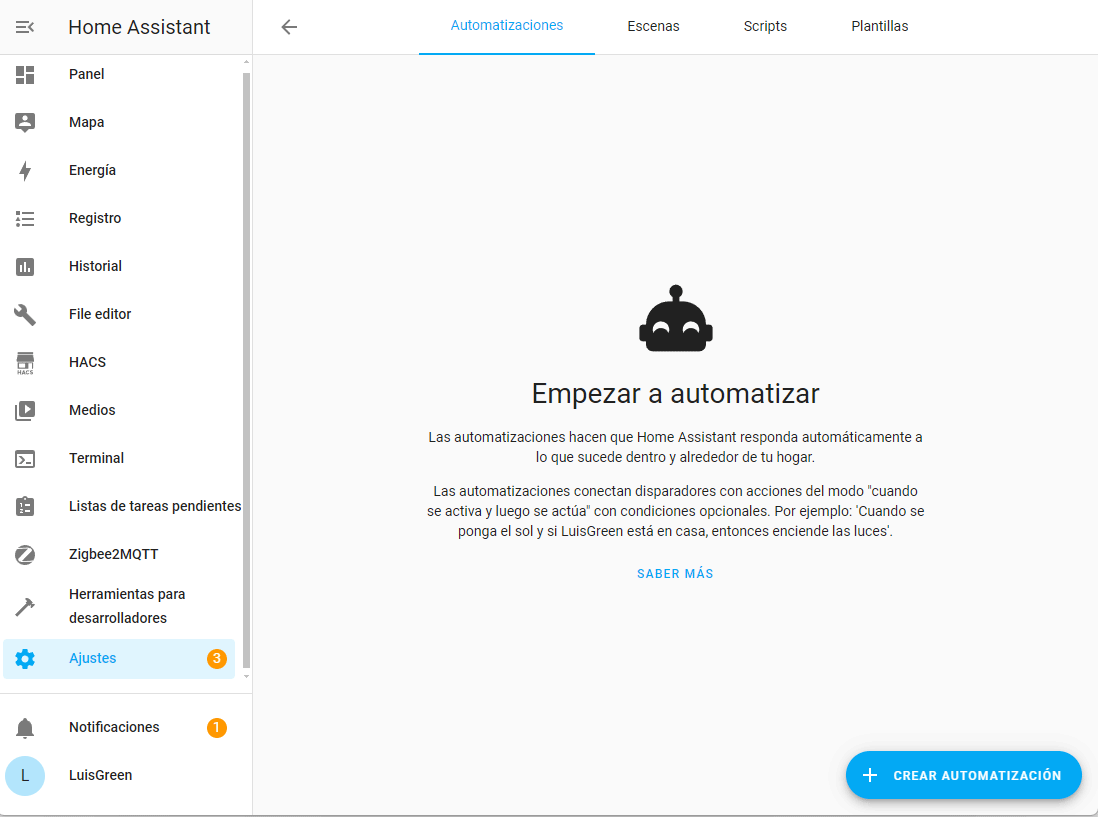Open the Panel menu item
The height and width of the screenshot is (817, 1098).
pos(119,74)
